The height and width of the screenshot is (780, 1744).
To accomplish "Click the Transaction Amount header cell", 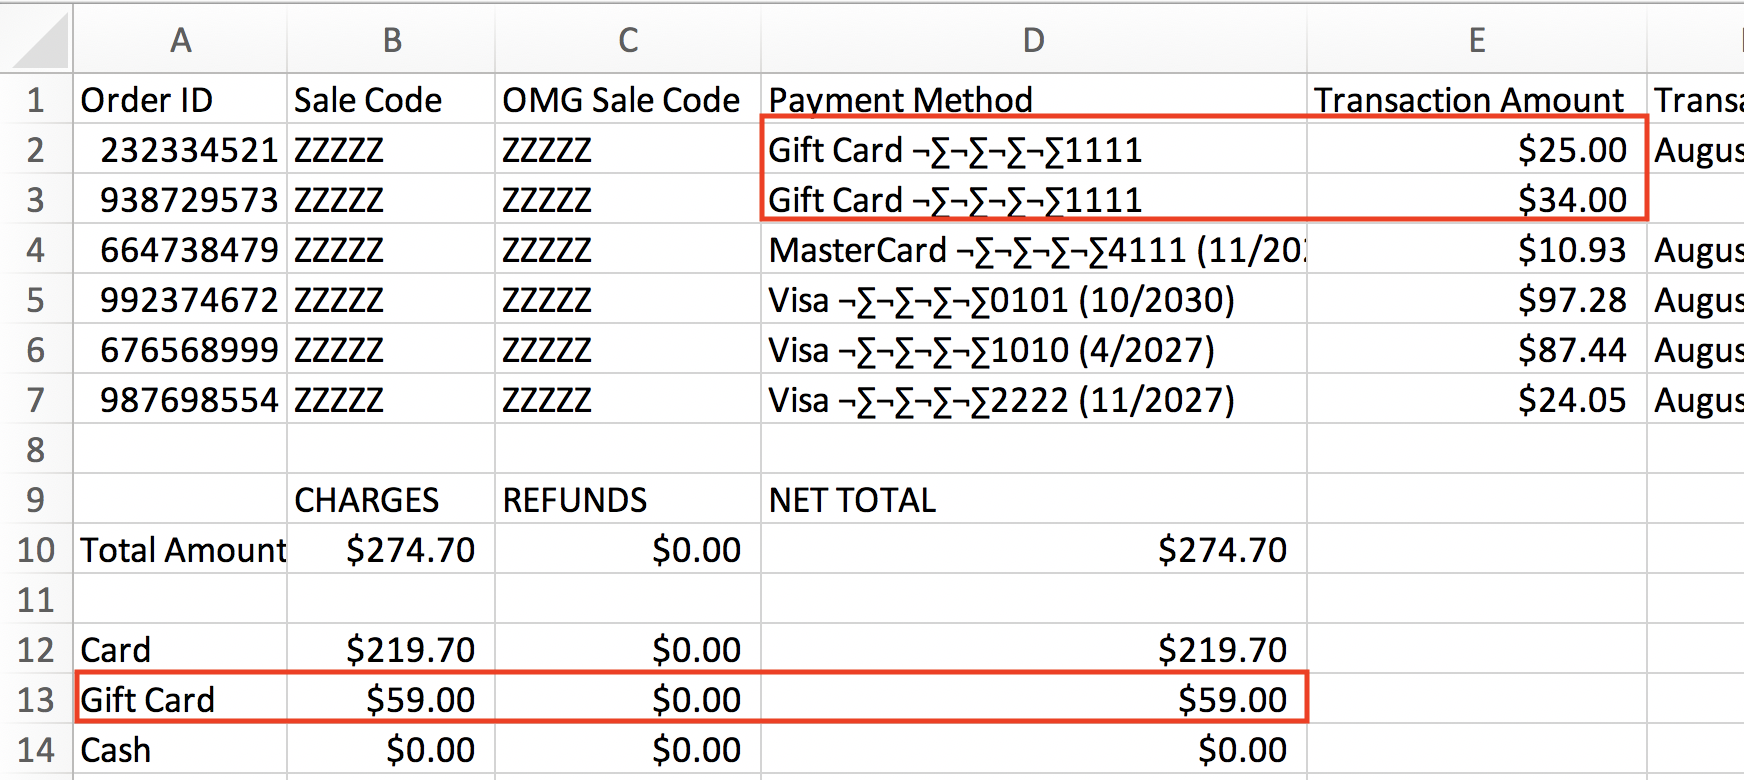I will click(1477, 99).
